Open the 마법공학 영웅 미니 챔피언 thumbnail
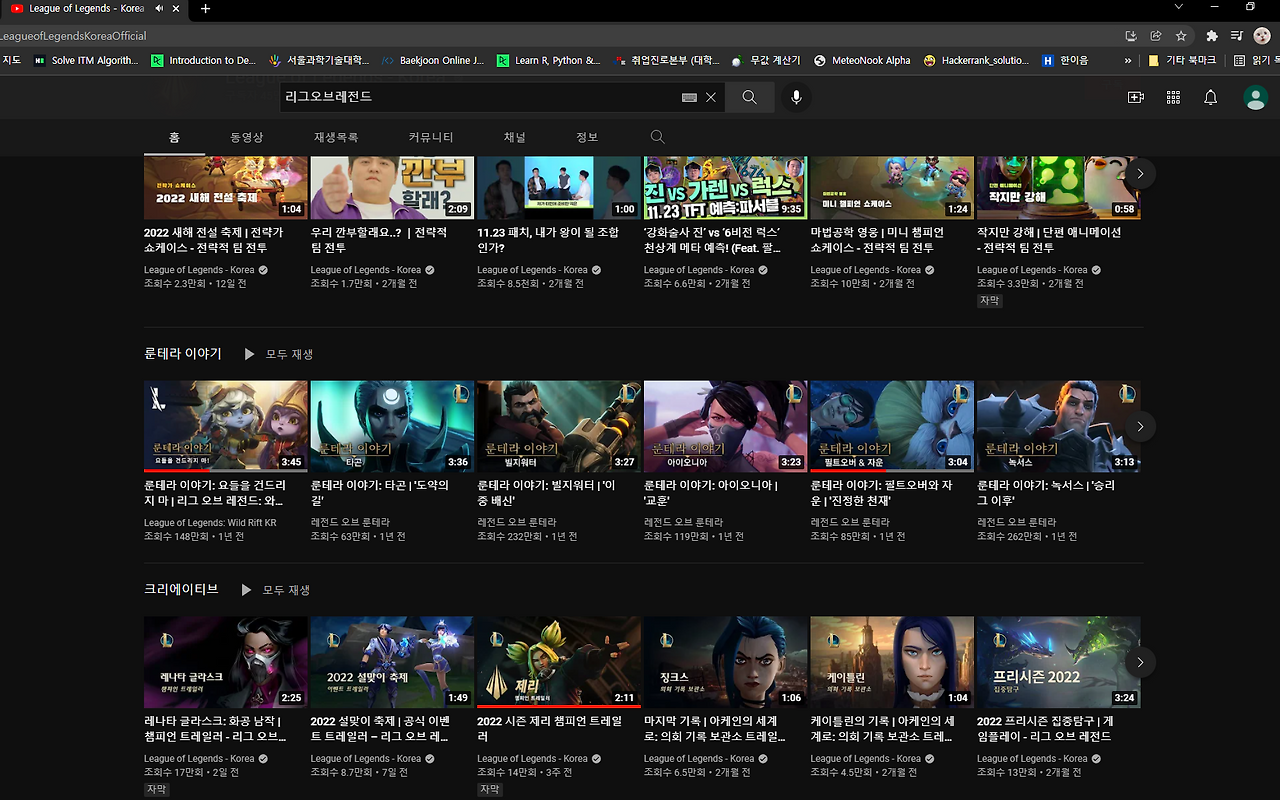The height and width of the screenshot is (800, 1280). [x=892, y=187]
